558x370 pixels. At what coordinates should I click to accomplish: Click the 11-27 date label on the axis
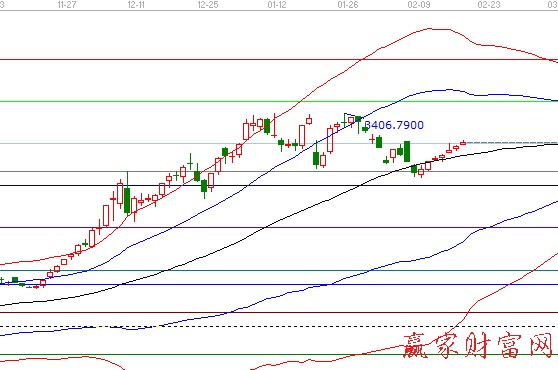pyautogui.click(x=67, y=5)
